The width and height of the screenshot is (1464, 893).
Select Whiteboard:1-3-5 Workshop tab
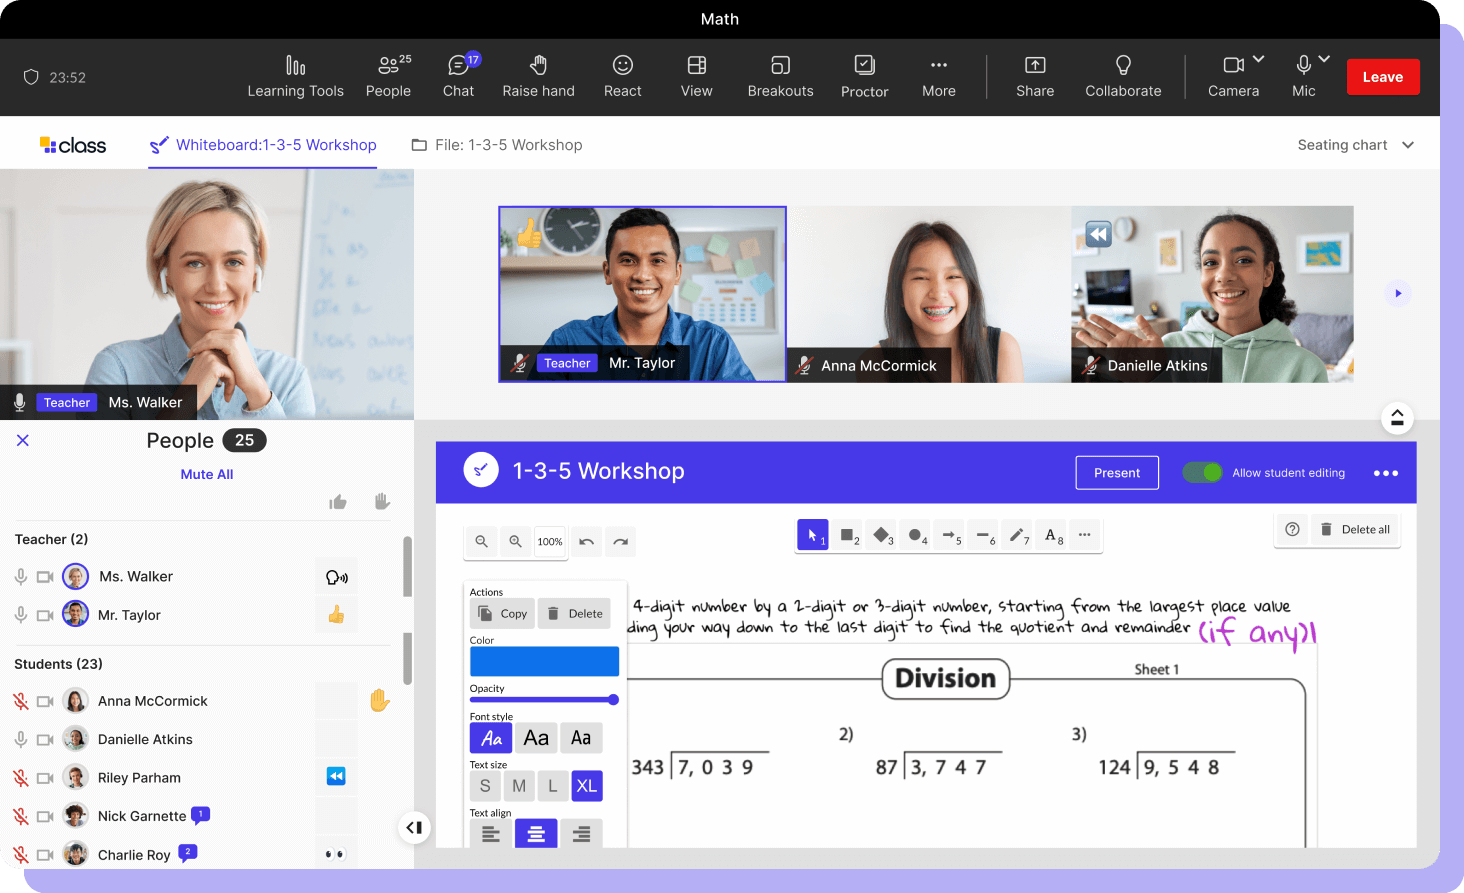(263, 145)
